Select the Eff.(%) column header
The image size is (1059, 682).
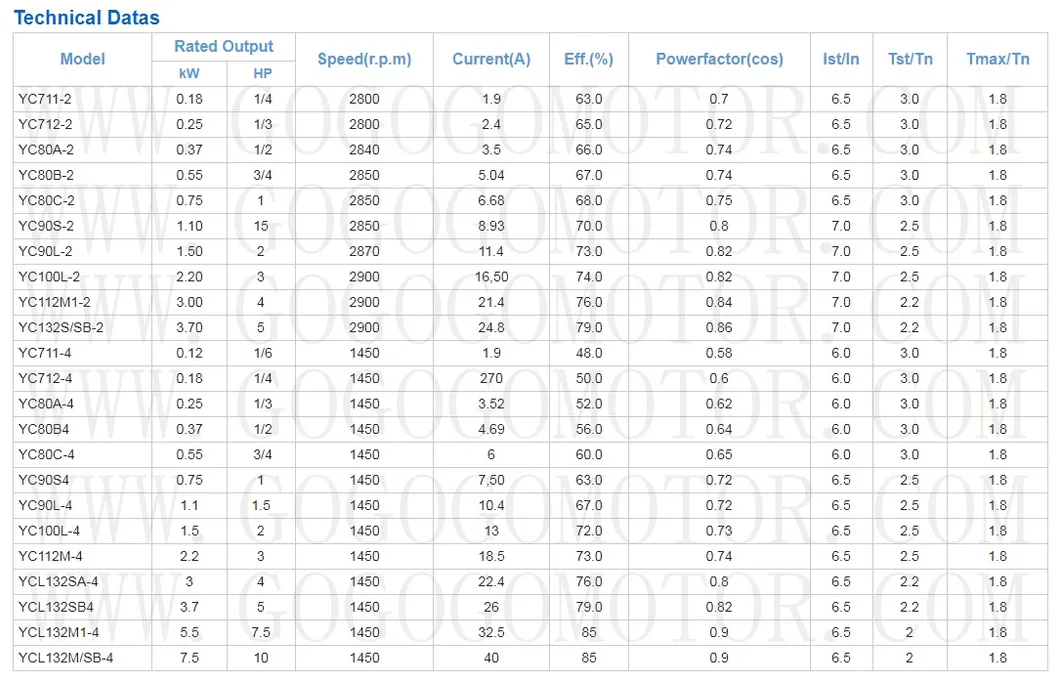(x=588, y=59)
